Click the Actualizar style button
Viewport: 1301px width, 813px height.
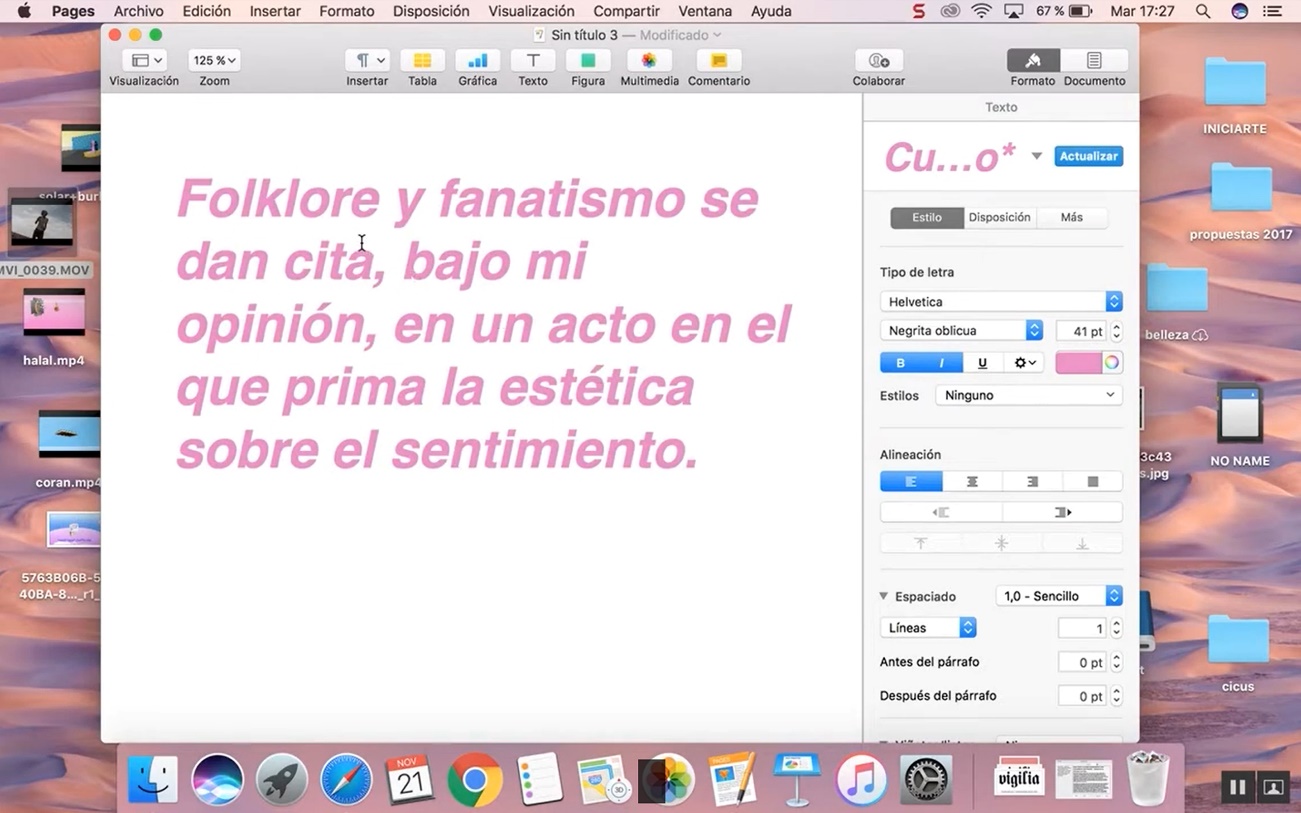1088,156
